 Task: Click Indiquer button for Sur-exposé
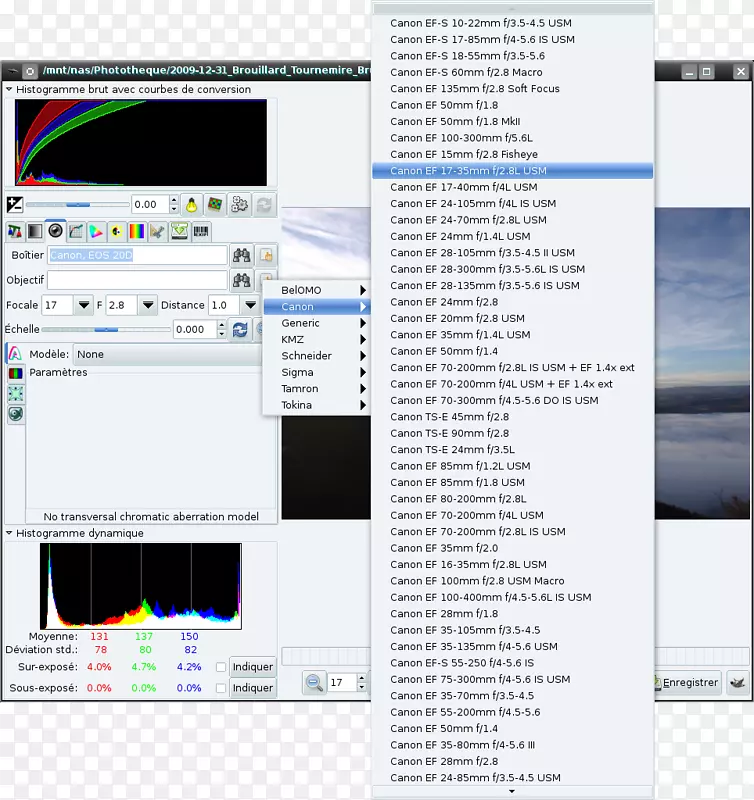point(252,667)
